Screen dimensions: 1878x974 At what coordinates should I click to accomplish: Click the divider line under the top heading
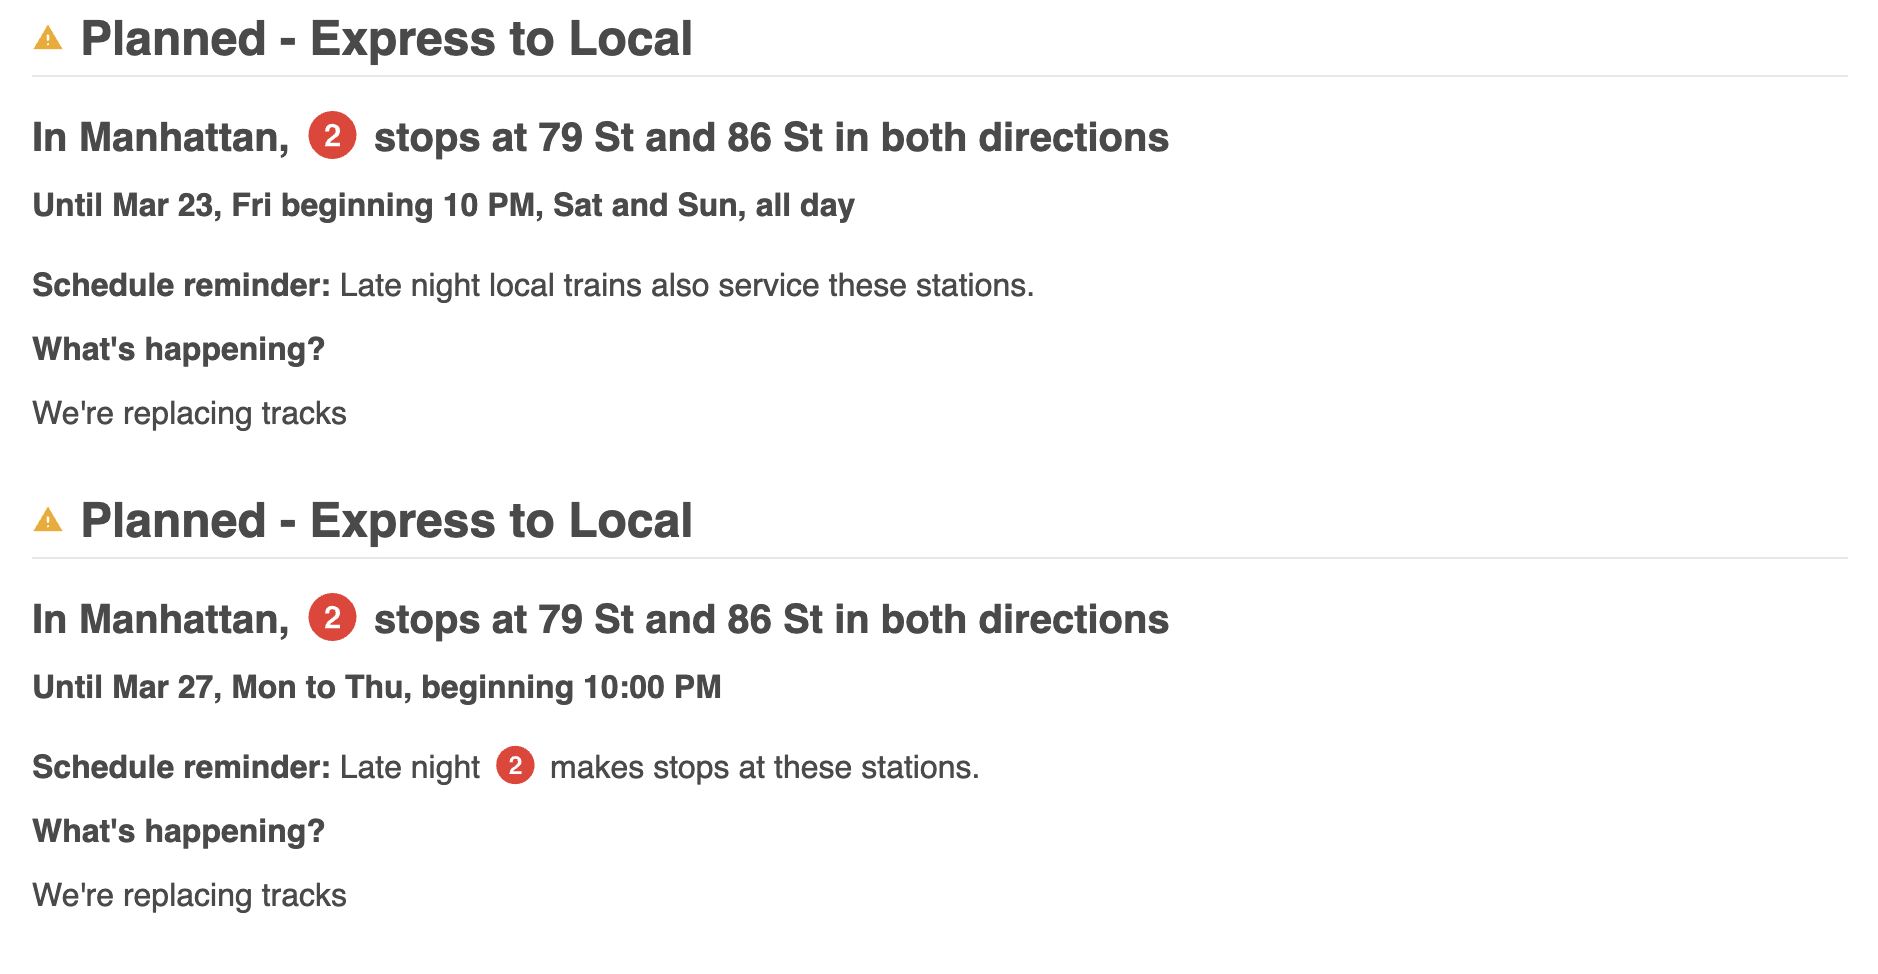(939, 76)
